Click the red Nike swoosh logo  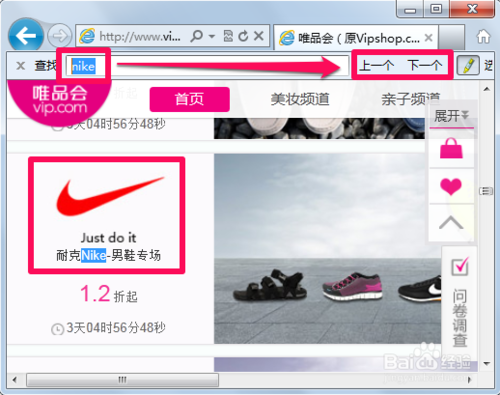pos(110,196)
